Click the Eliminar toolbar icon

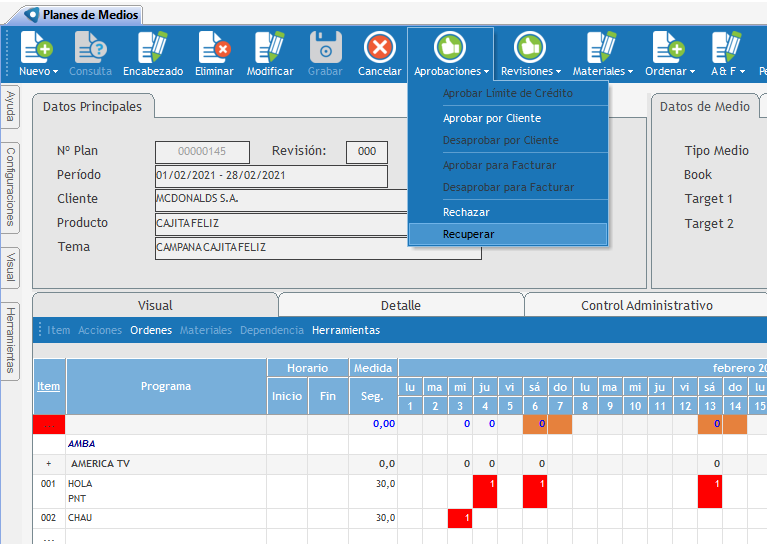pos(213,47)
